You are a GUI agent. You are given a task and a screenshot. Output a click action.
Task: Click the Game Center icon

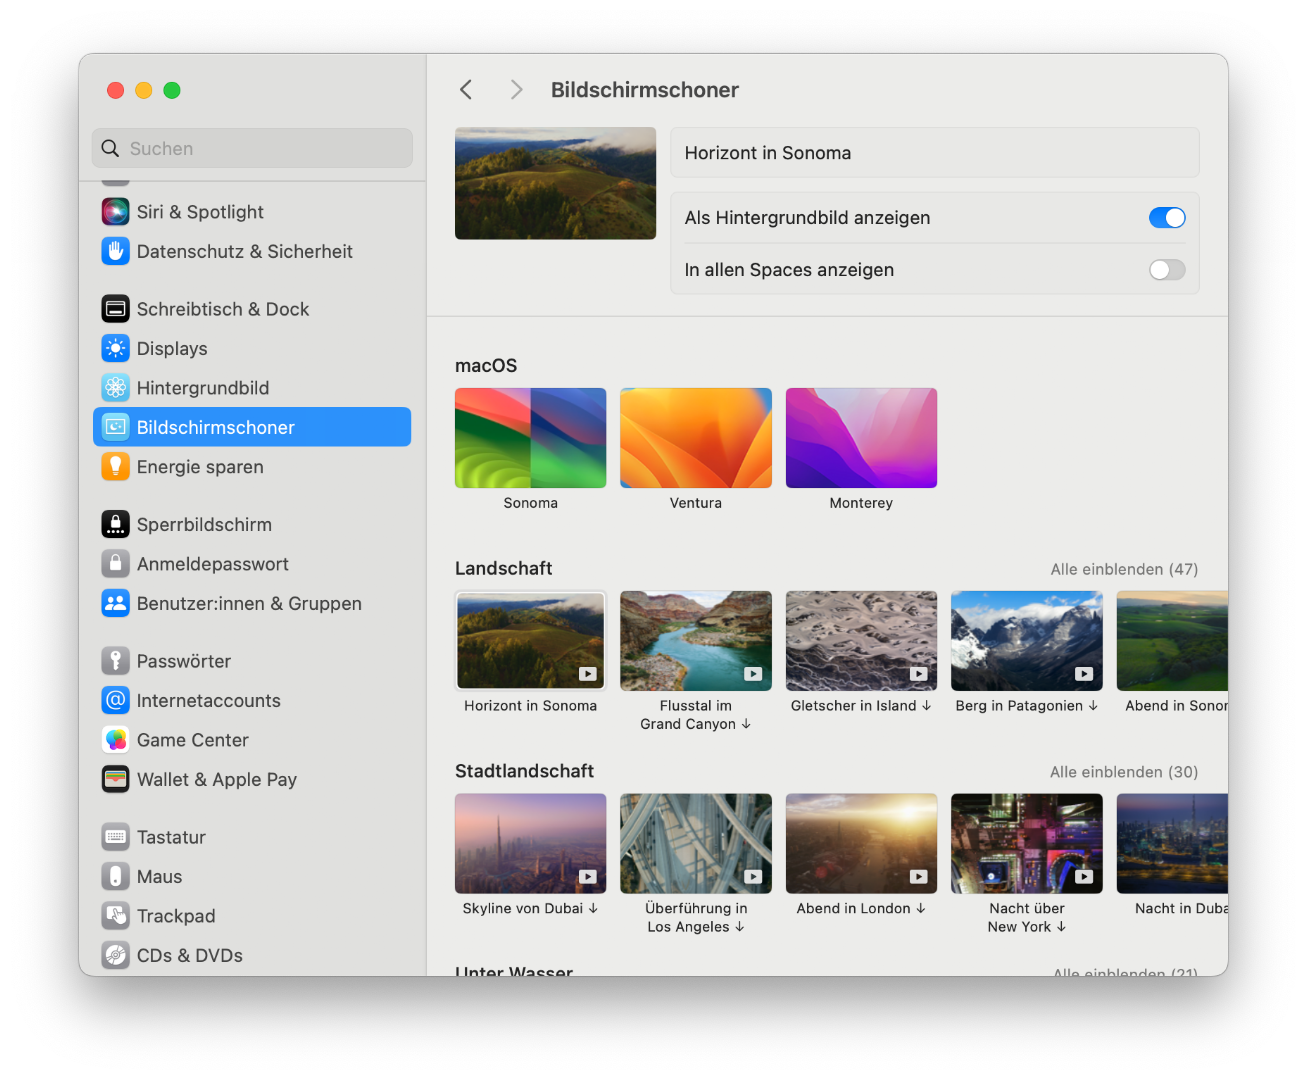click(x=116, y=740)
